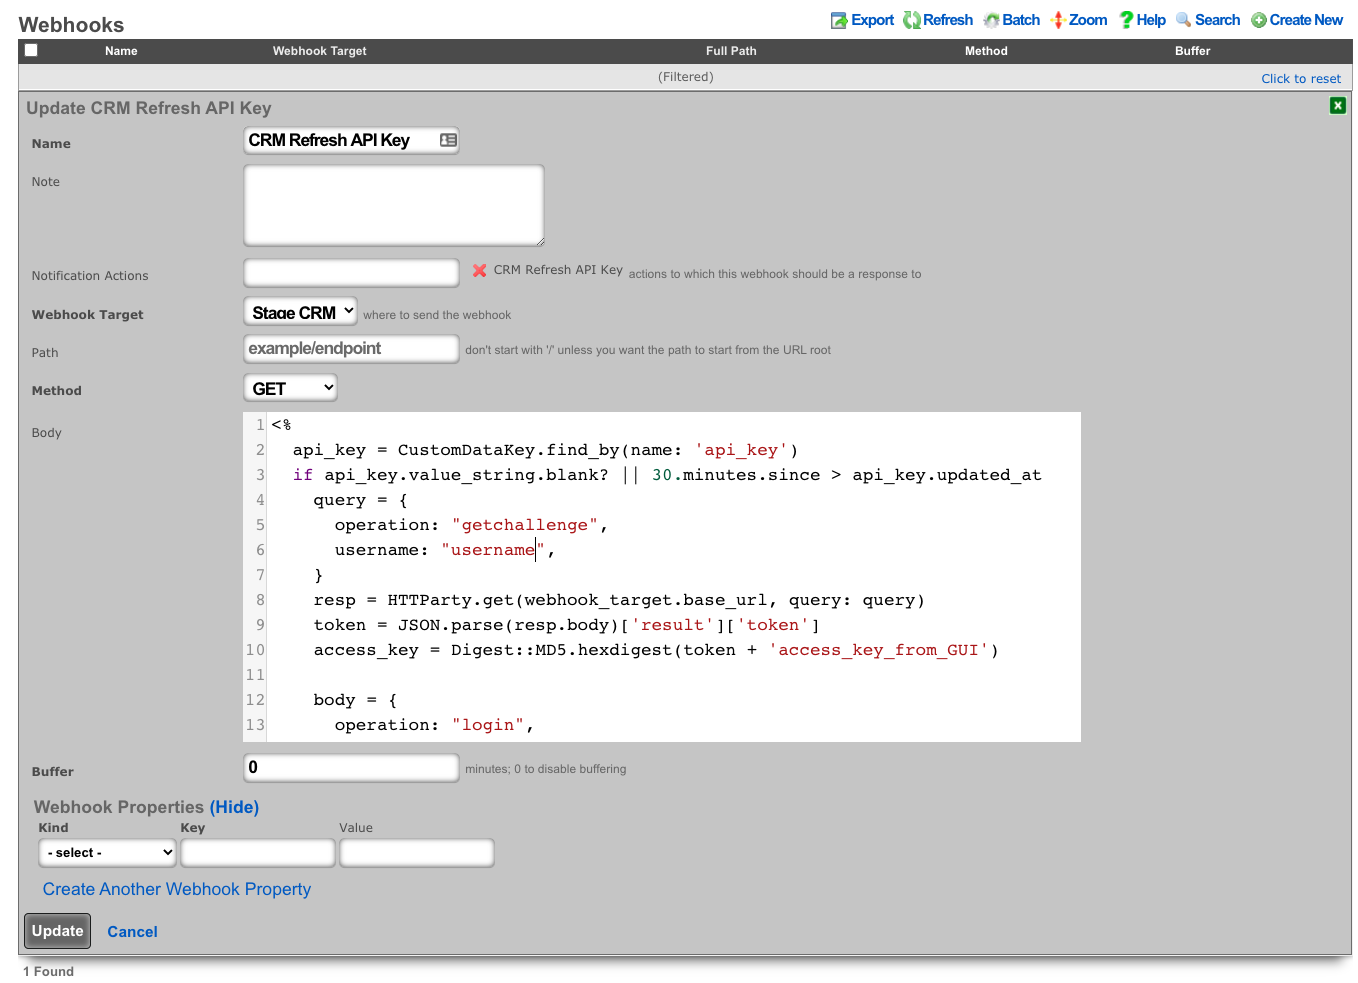
Task: Click the Buffer minutes input field
Action: pos(352,767)
